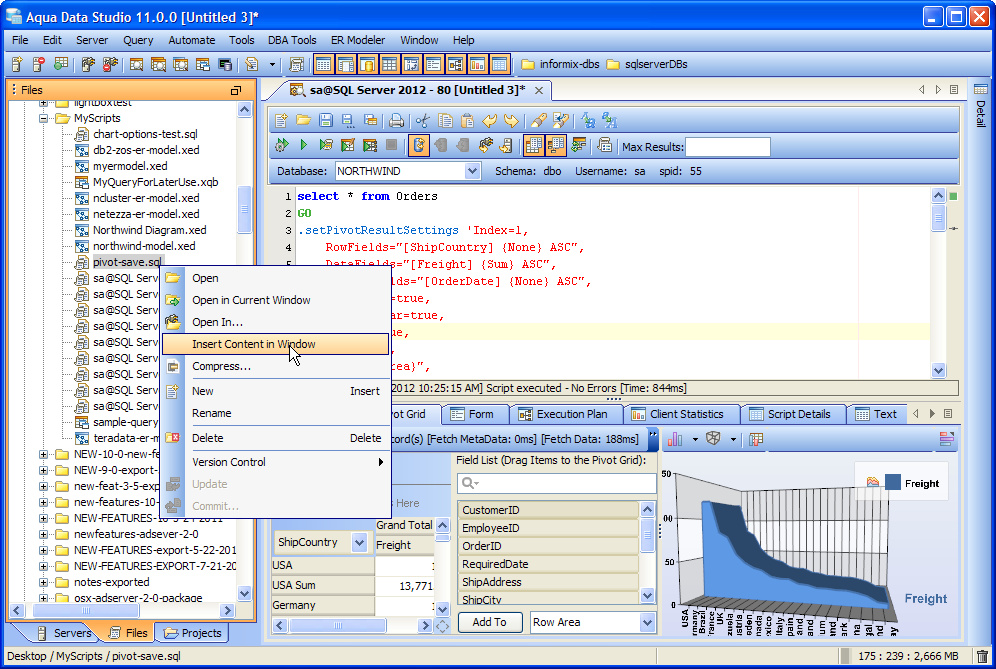Click the 3D cube icon in chart toolbar

[714, 439]
